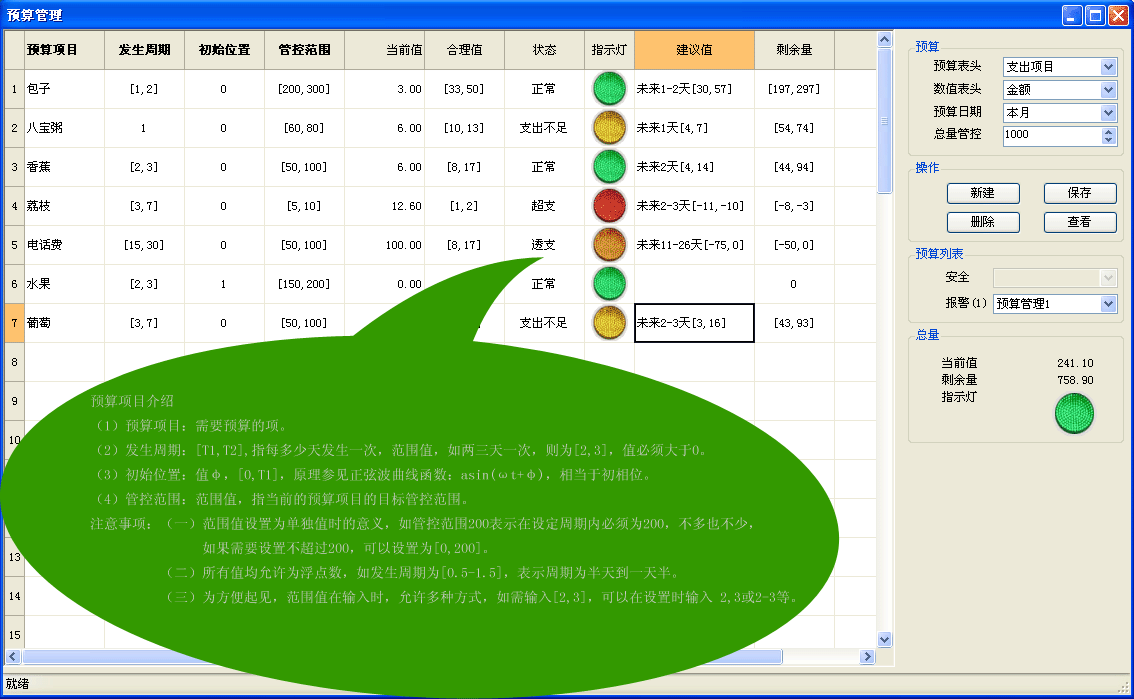Viewport: 1134px width, 699px height.
Task: Open the 预算日期 dropdown
Action: pos(1108,113)
